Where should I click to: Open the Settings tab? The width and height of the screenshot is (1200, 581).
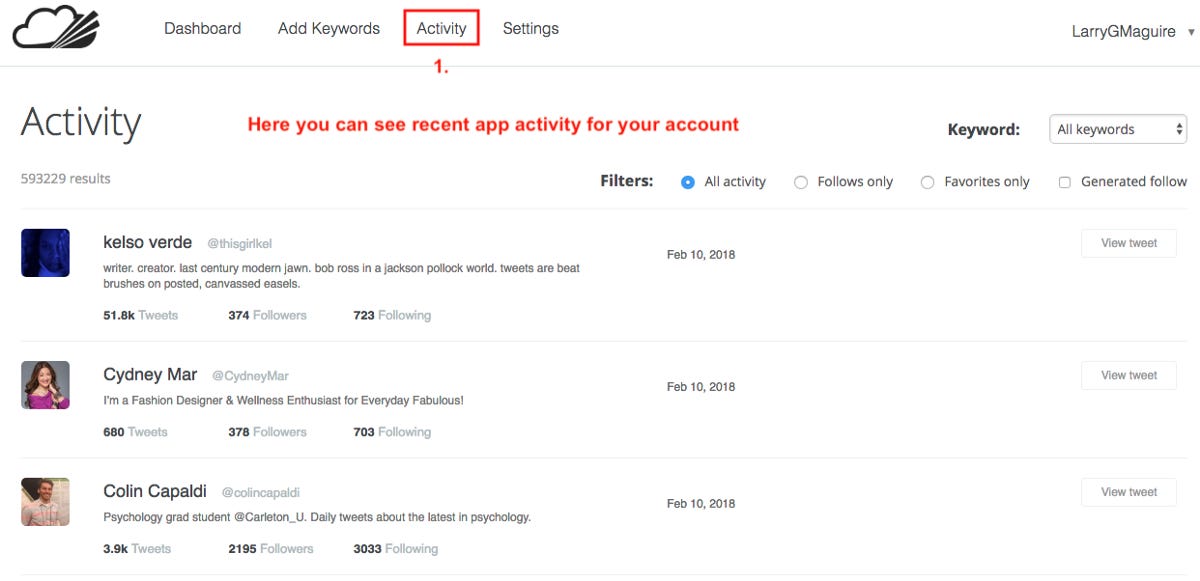(x=531, y=28)
